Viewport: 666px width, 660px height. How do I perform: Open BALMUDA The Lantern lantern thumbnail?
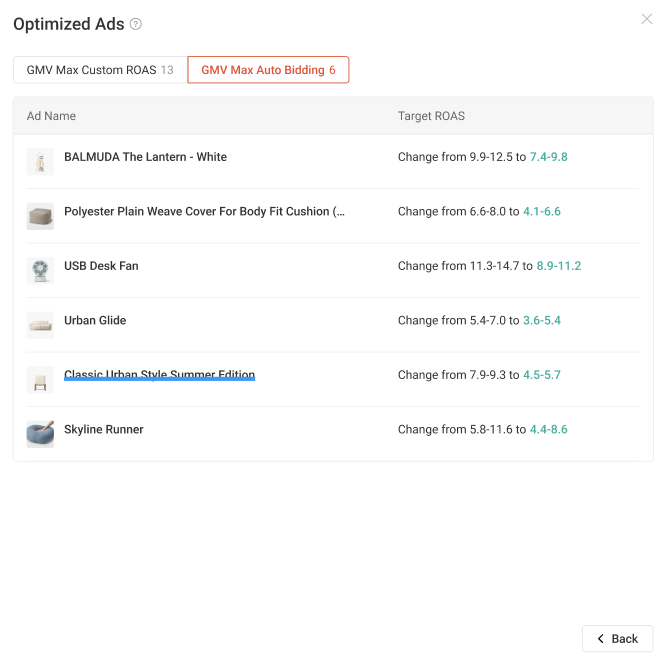40,162
